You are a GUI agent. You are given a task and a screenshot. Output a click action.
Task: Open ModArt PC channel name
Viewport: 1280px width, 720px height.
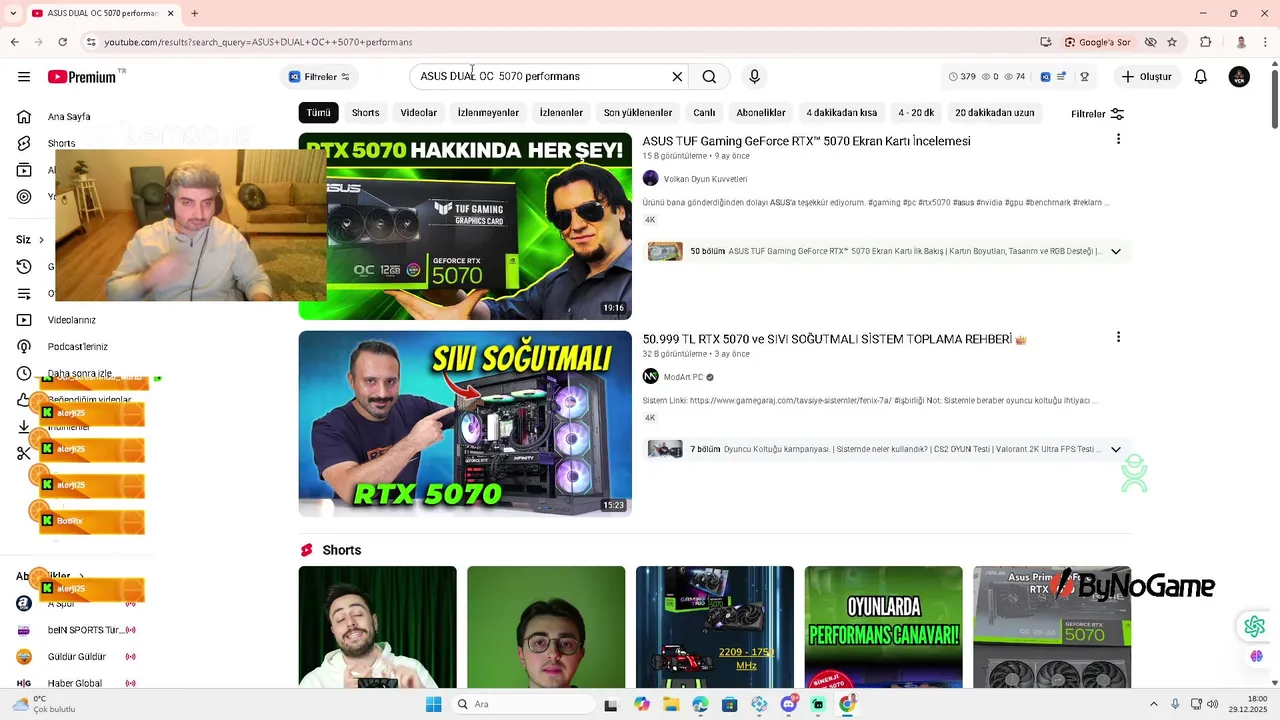coord(683,377)
